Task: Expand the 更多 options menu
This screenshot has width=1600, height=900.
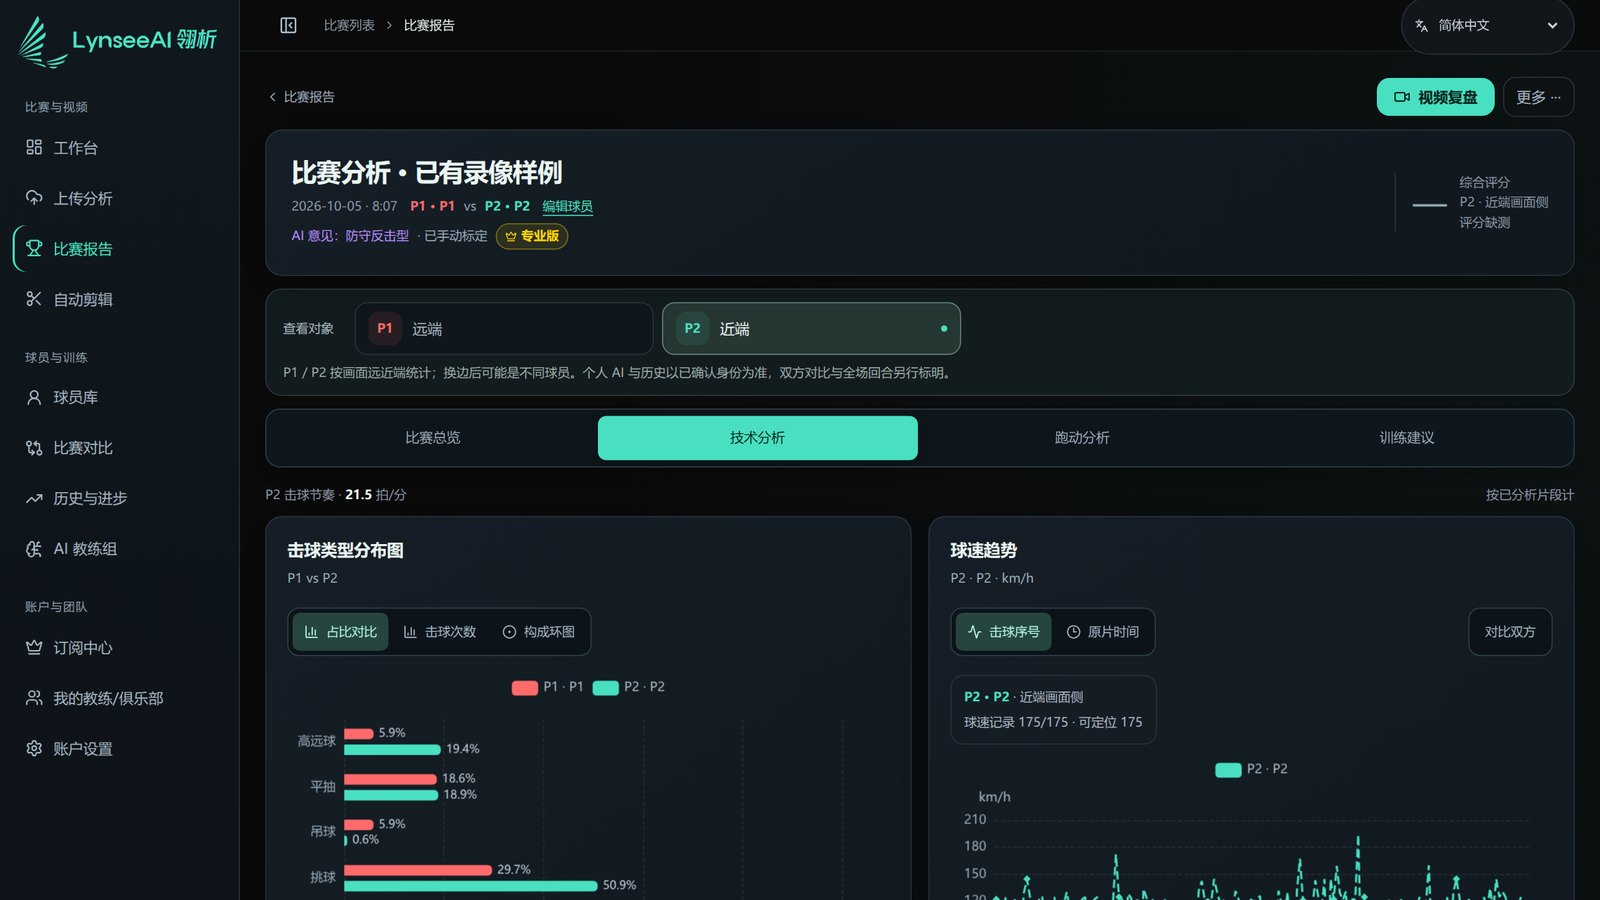Action: point(1538,97)
